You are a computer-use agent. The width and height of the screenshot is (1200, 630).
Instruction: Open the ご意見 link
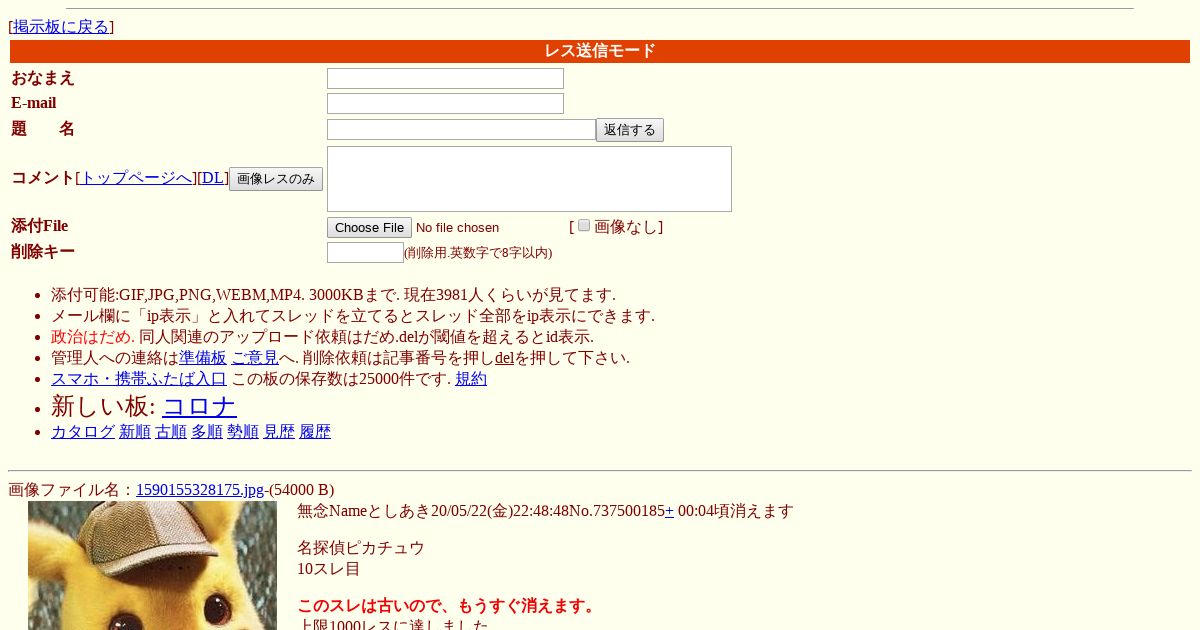[x=255, y=358]
